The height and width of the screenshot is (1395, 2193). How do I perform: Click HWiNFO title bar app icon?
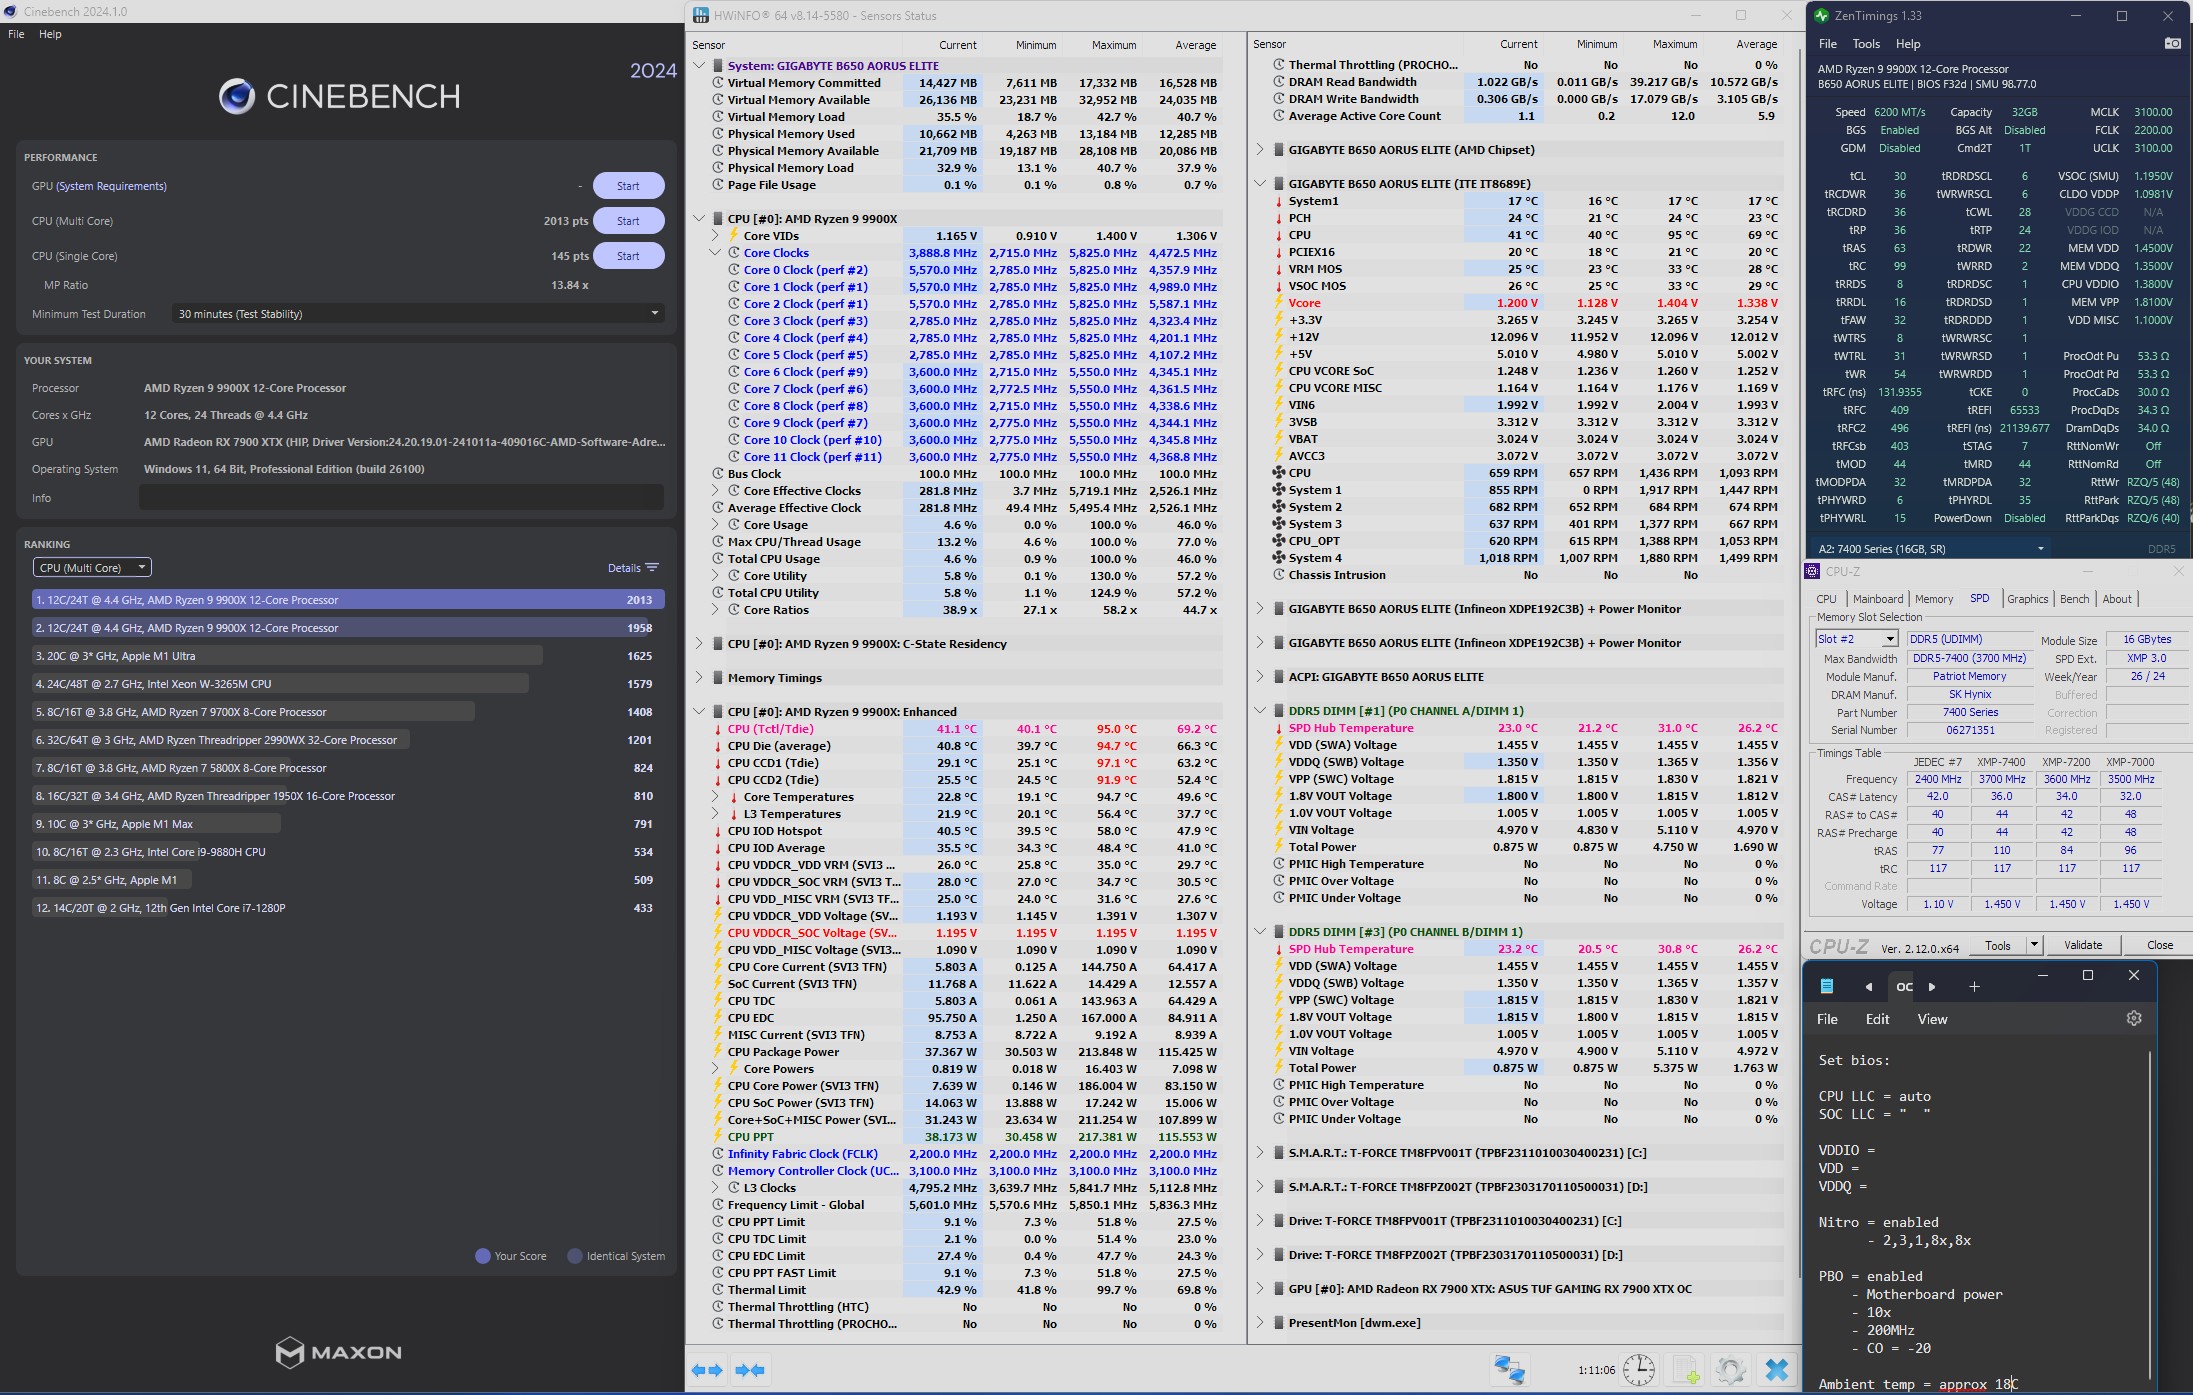tap(700, 15)
